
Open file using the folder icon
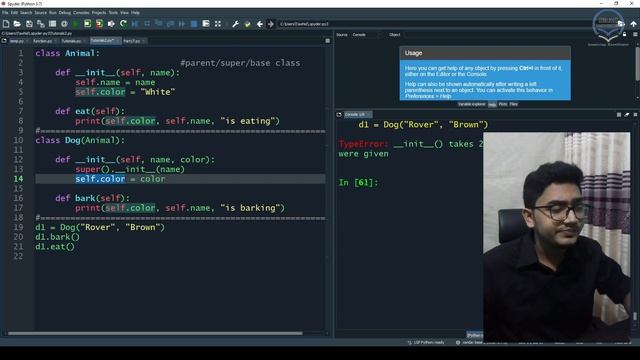pos(17,24)
